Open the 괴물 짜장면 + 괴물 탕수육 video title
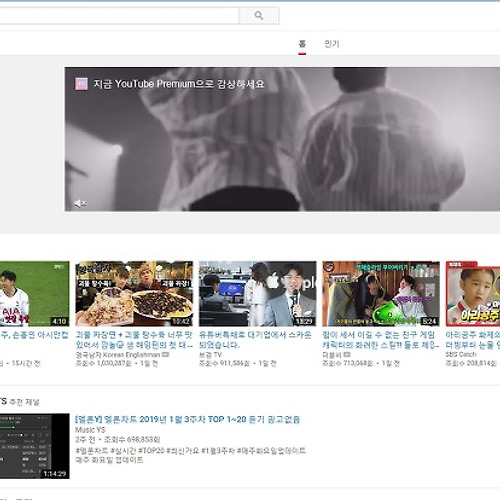 coord(134,340)
